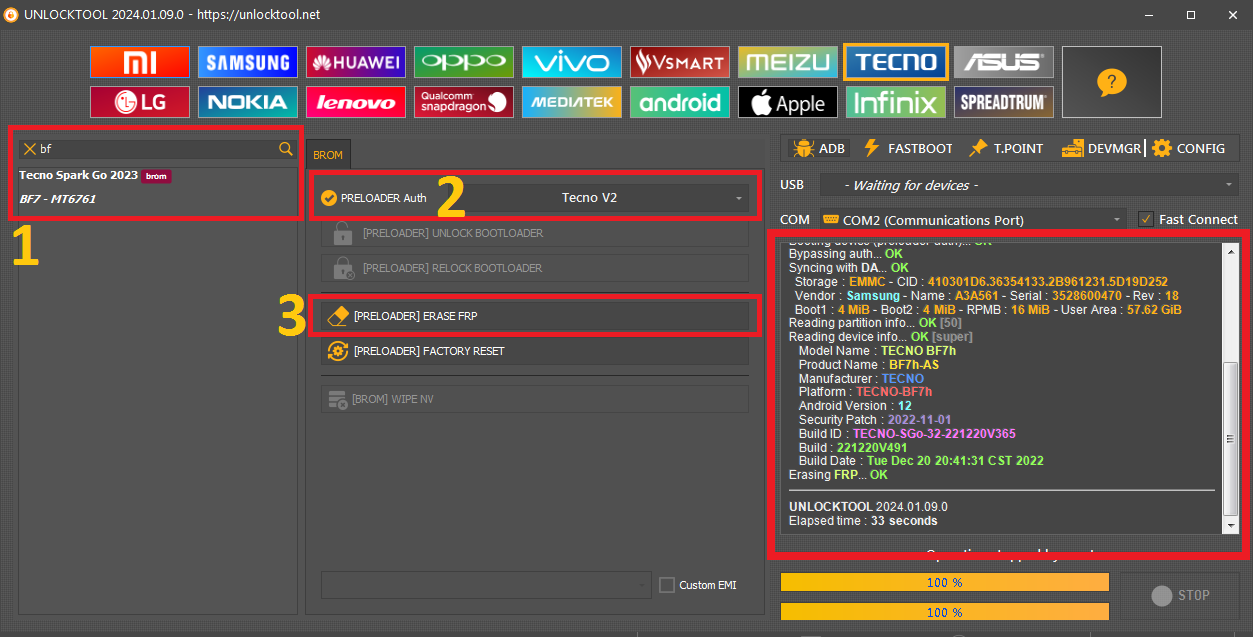Open the empty EMI file dropdown
This screenshot has width=1253, height=637.
[x=486, y=584]
